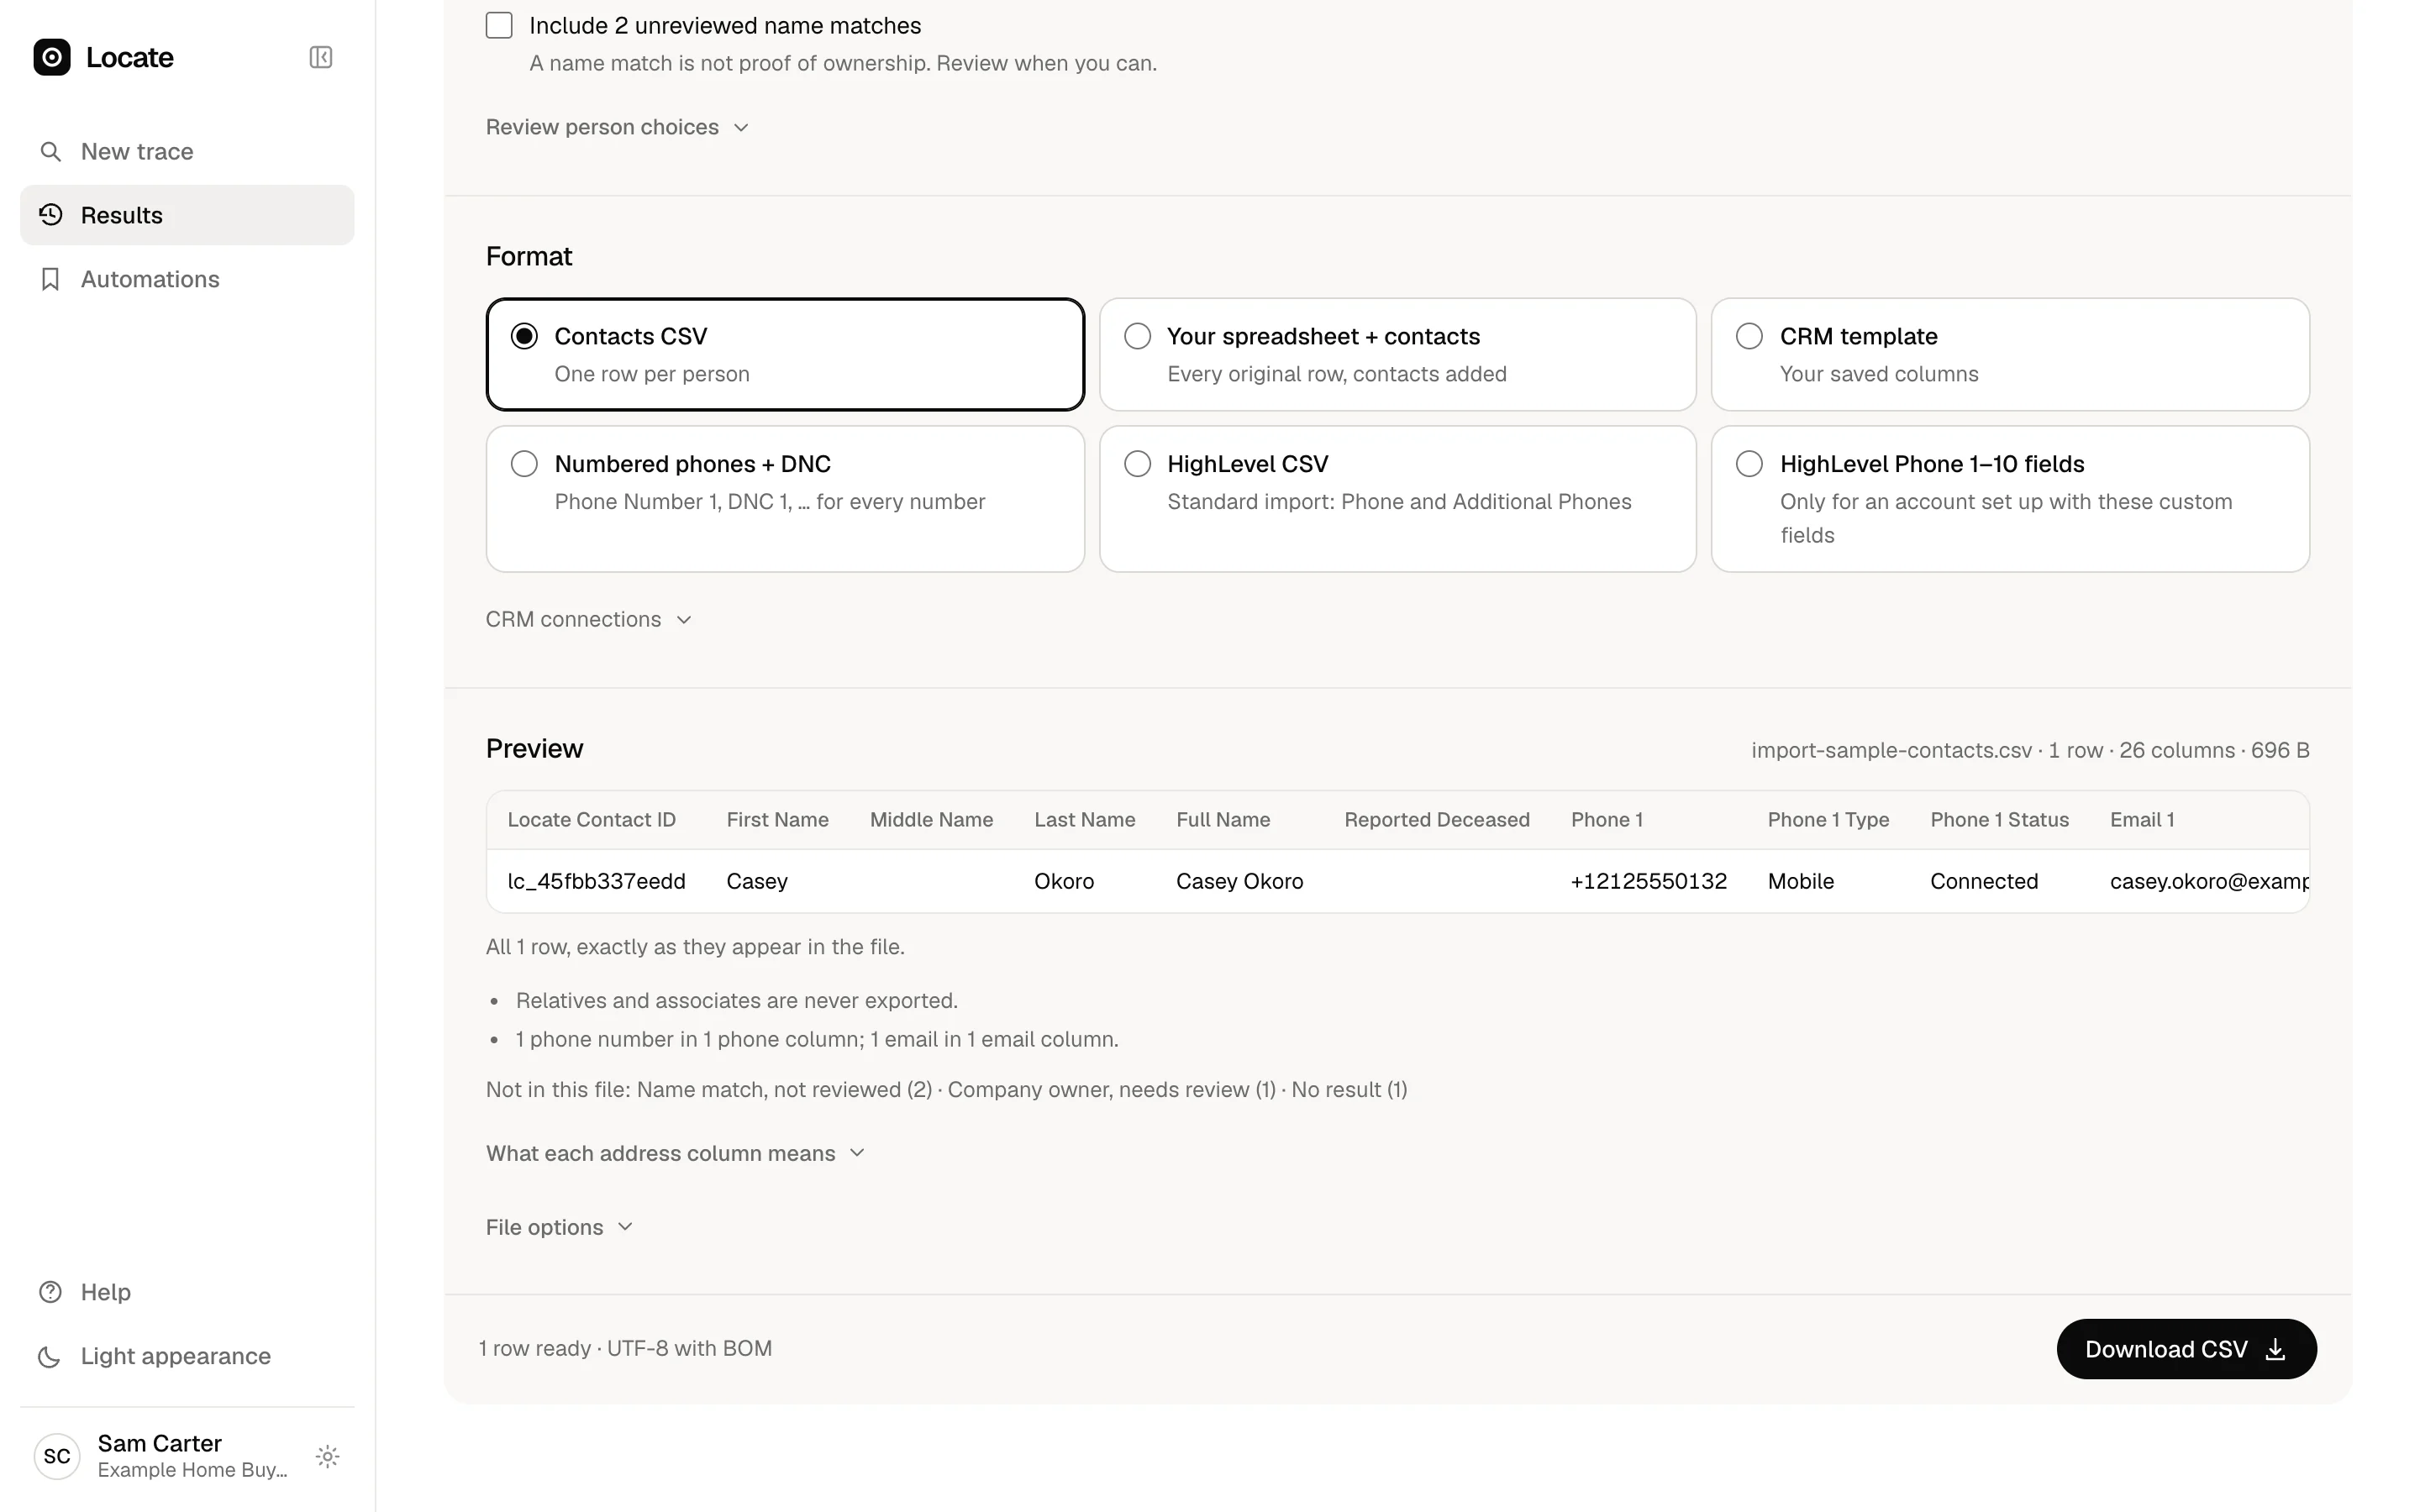Click the Locate Contact ID column header
The image size is (2420, 1512).
point(591,820)
